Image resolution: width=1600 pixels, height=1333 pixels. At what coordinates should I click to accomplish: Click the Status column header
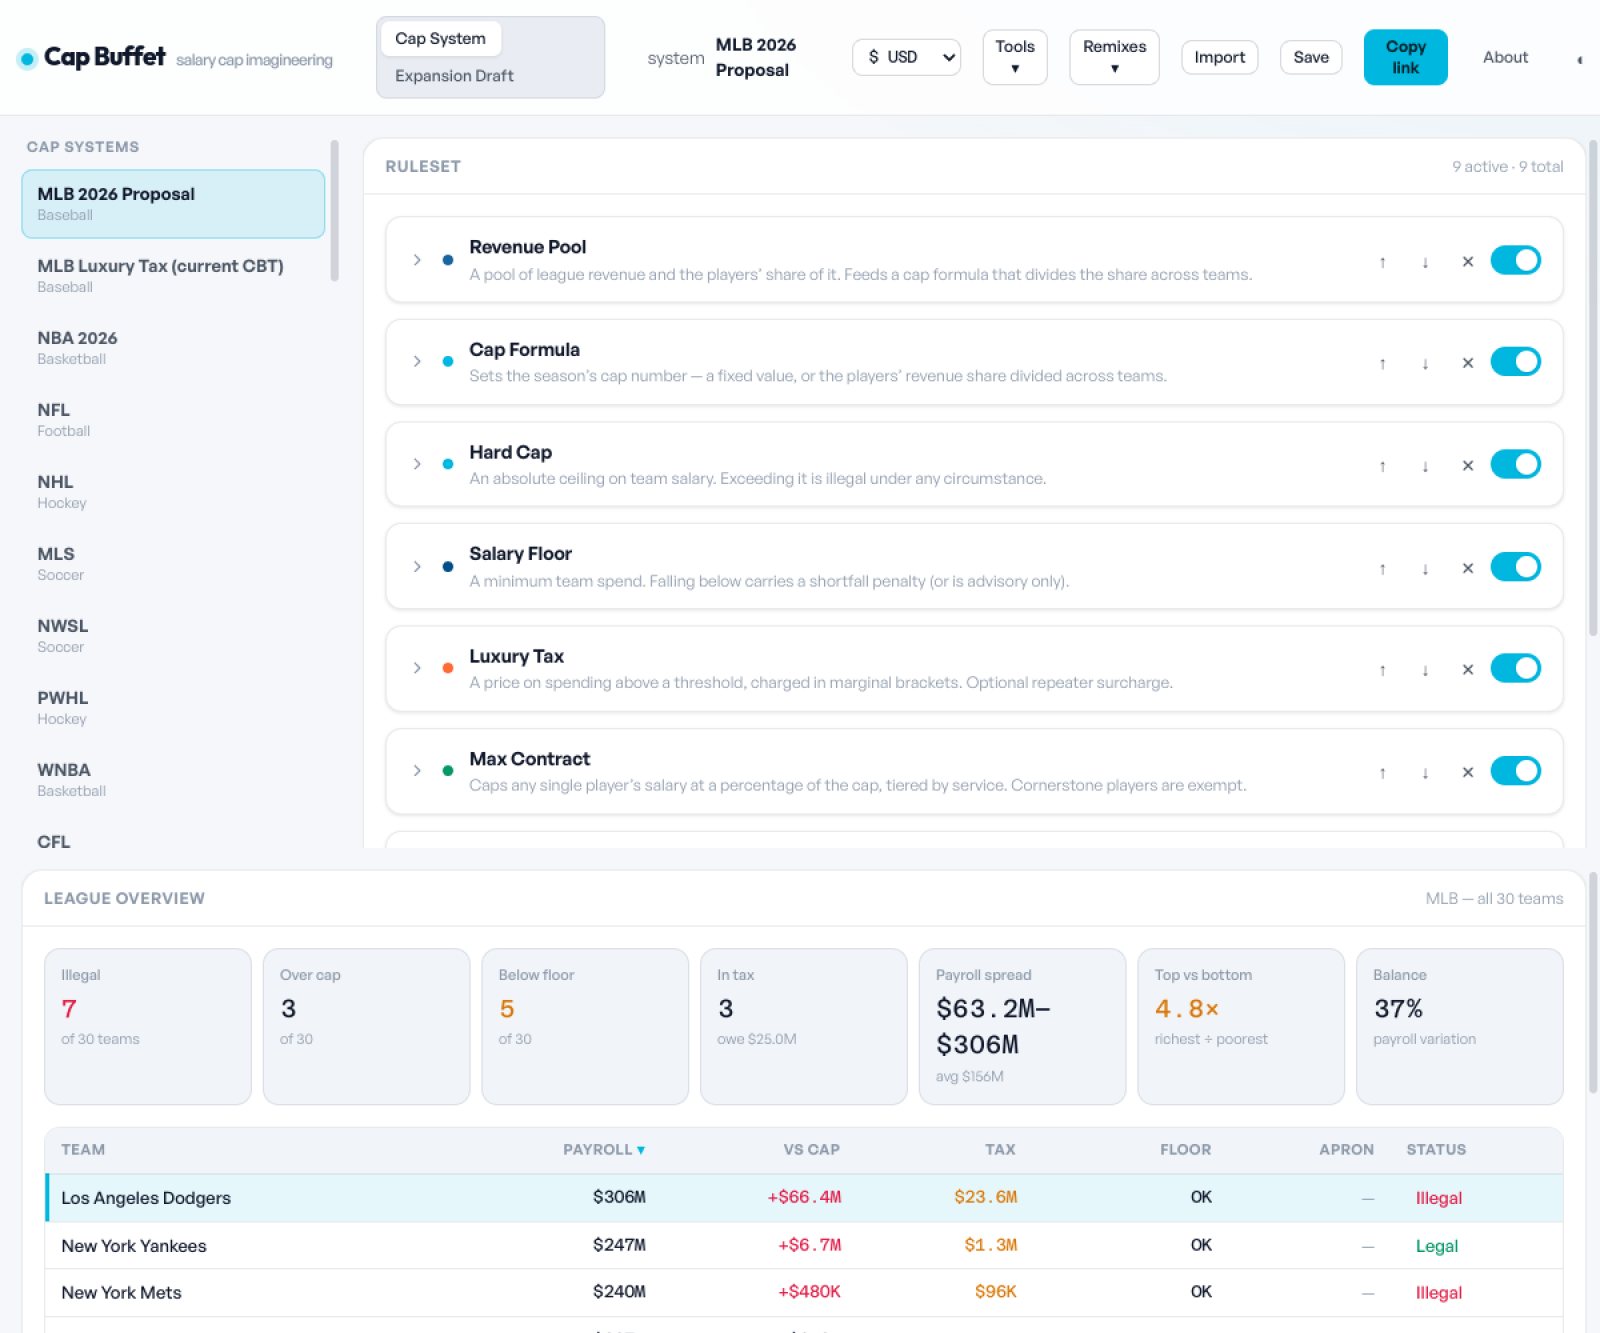point(1436,1150)
